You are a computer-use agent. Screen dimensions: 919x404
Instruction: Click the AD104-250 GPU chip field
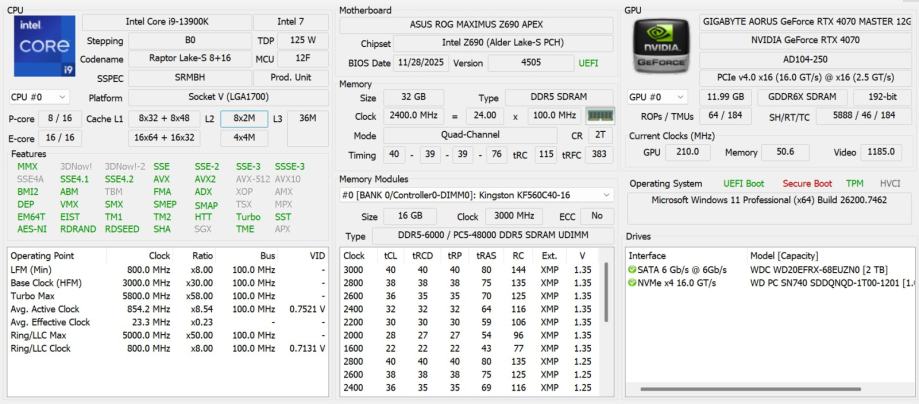tap(806, 59)
